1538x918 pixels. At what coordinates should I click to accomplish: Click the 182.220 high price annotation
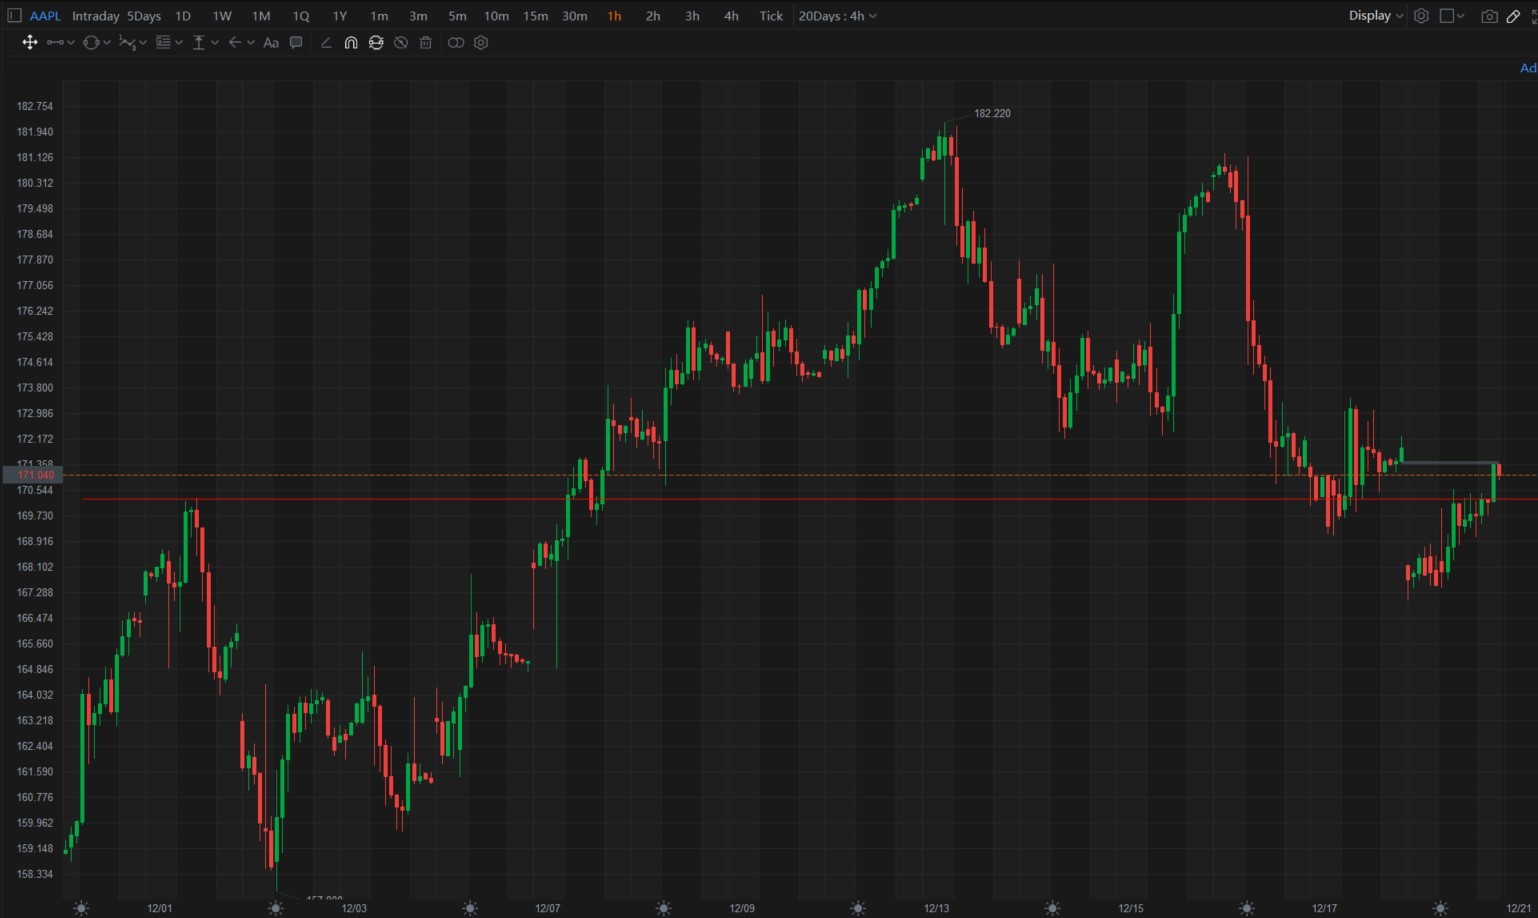992,113
